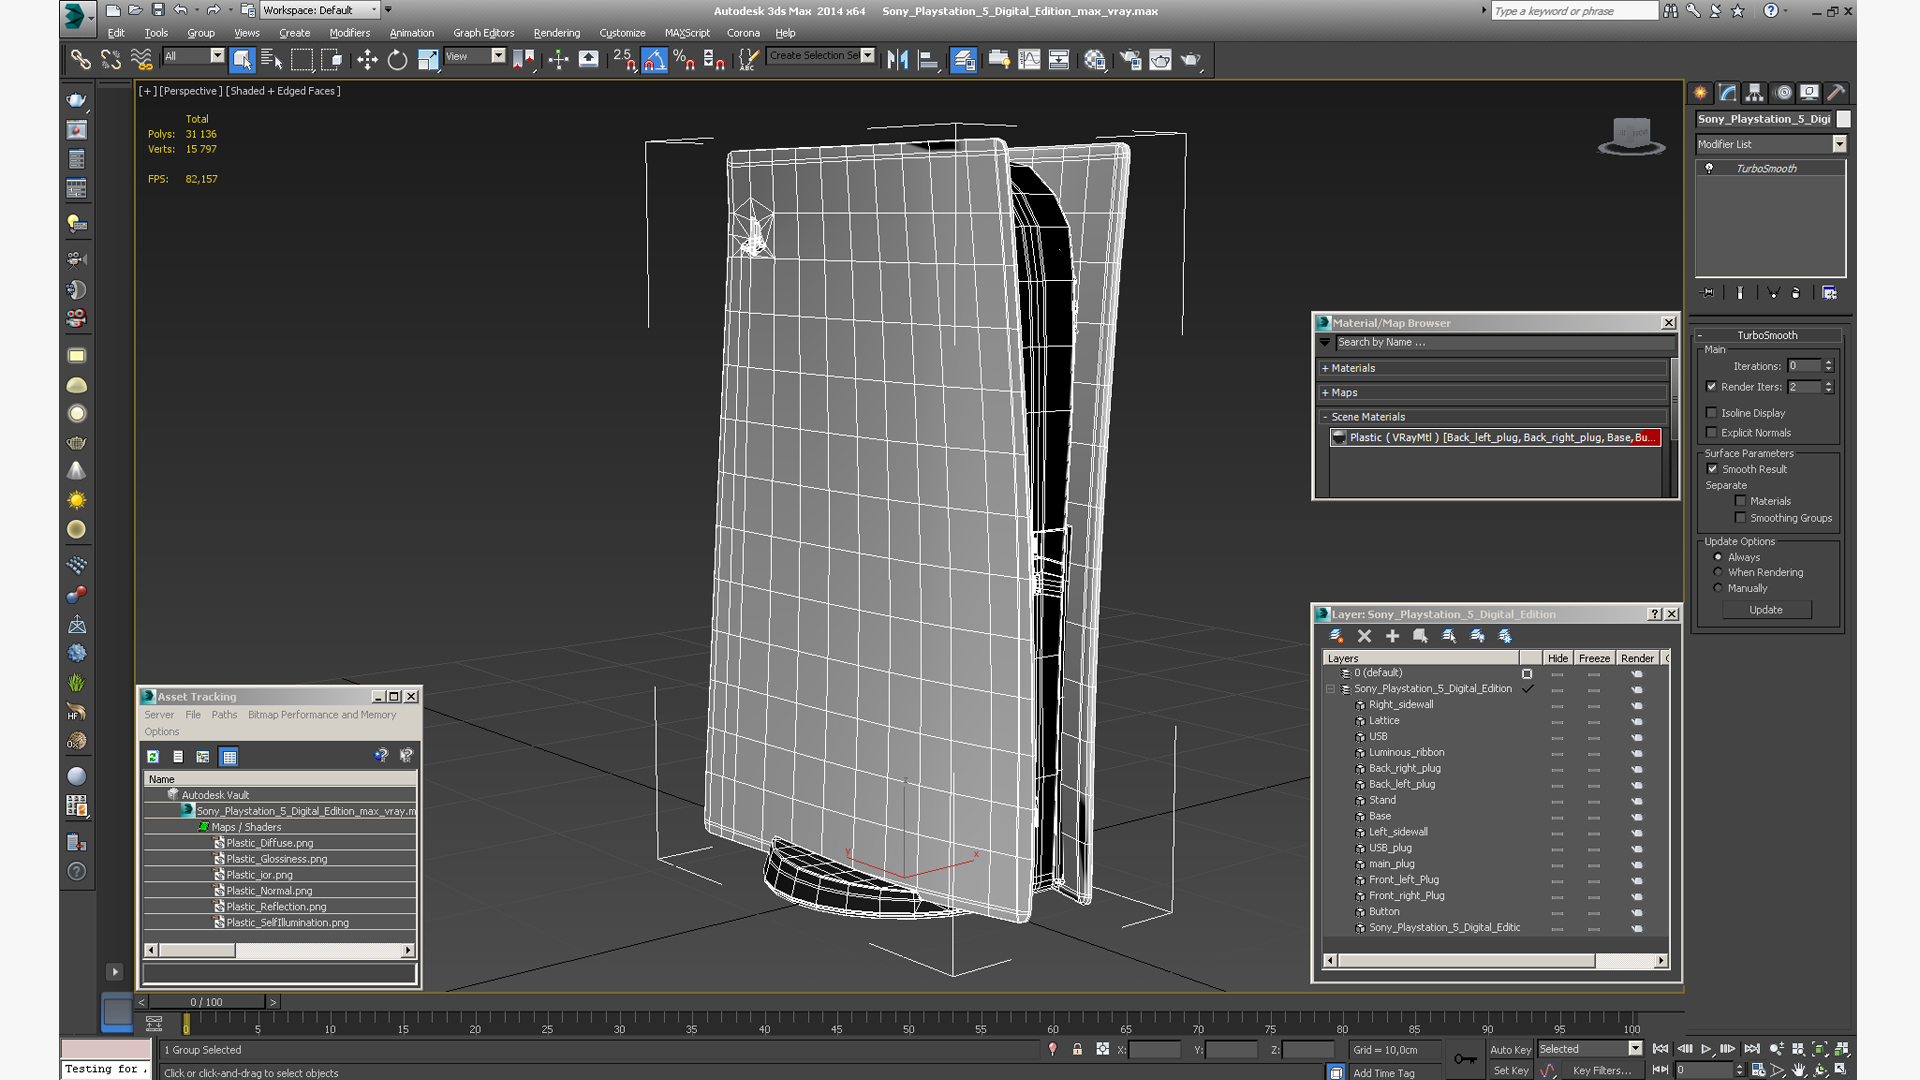This screenshot has height=1080, width=1920.
Task: Toggle Render Iters checkbox
Action: click(1712, 387)
